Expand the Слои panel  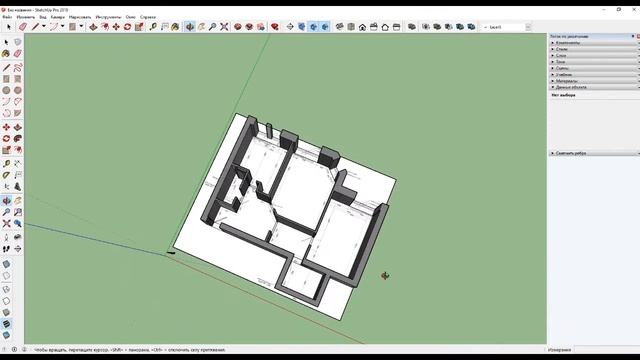[x=594, y=56]
